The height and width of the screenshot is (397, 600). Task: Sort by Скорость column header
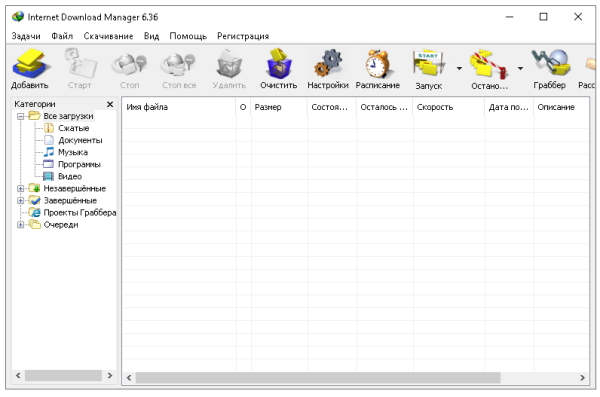coord(448,107)
